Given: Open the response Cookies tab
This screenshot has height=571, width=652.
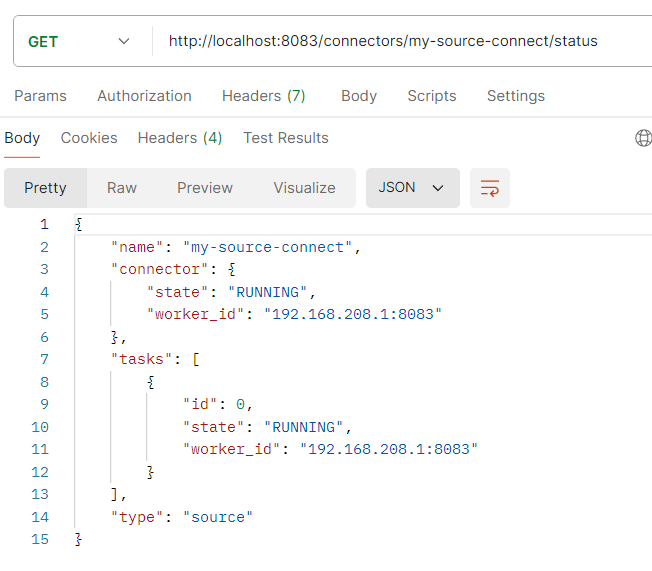Looking at the screenshot, I should click(x=89, y=138).
